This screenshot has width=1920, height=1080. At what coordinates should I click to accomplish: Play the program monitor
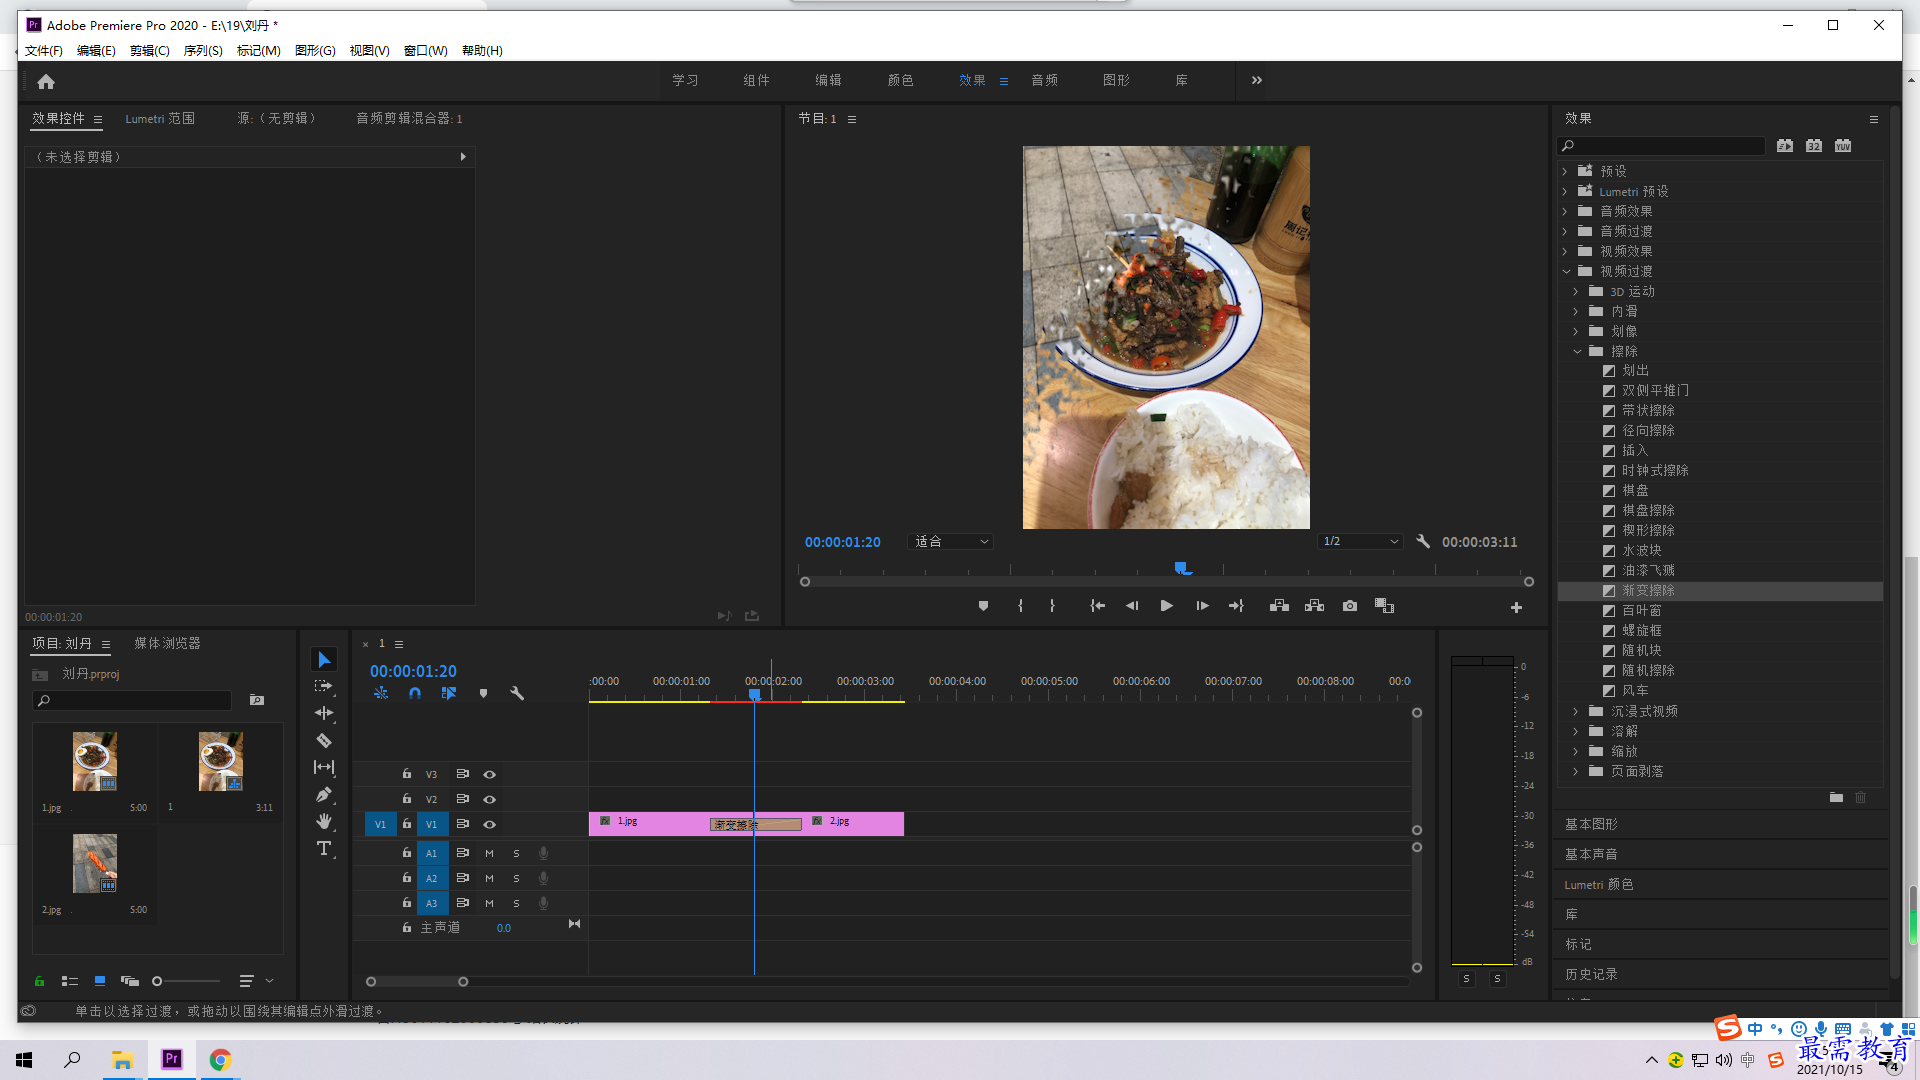[1166, 606]
